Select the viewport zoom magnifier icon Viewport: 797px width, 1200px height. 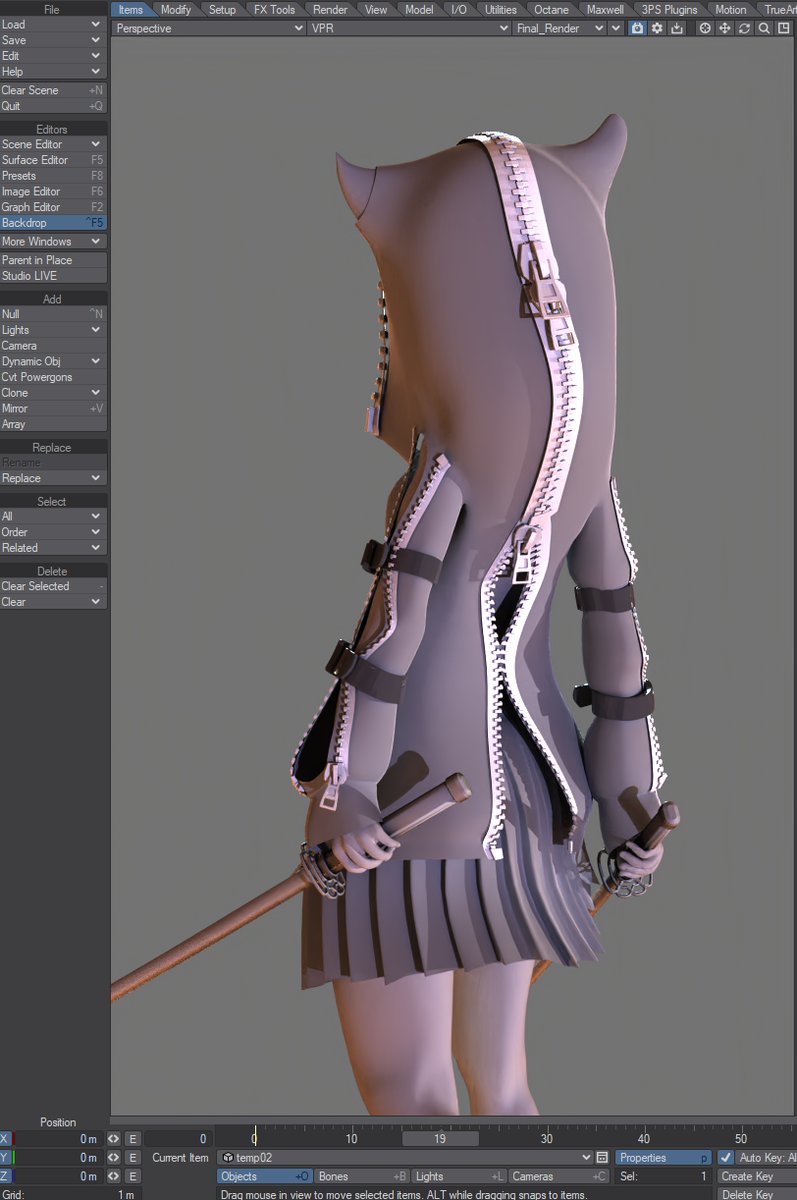[x=764, y=28]
